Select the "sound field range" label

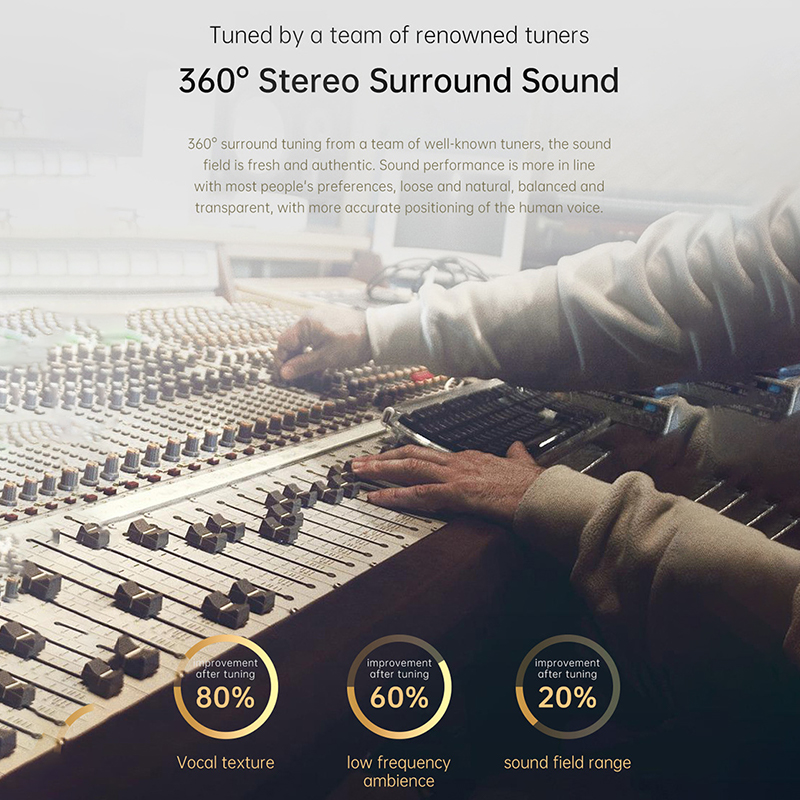[x=567, y=763]
